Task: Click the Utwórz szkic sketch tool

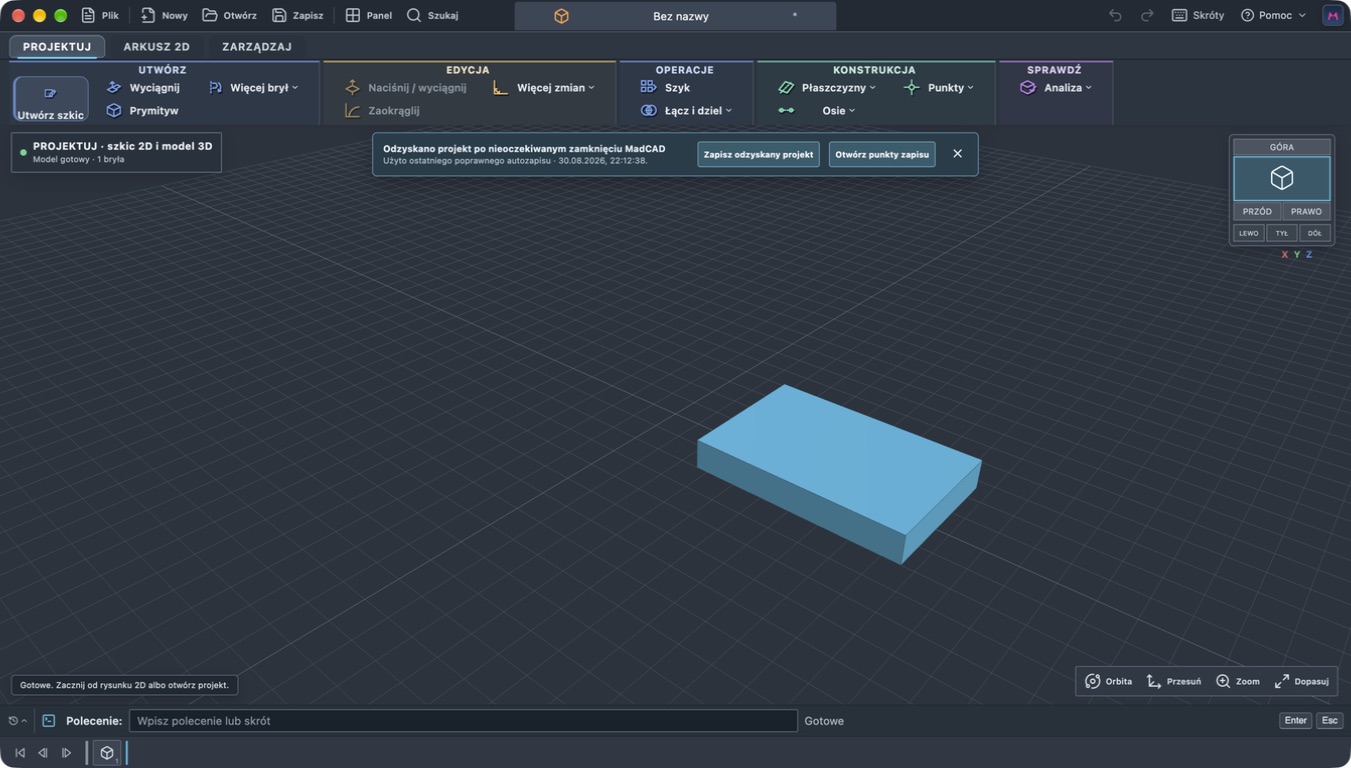Action: 50,100
